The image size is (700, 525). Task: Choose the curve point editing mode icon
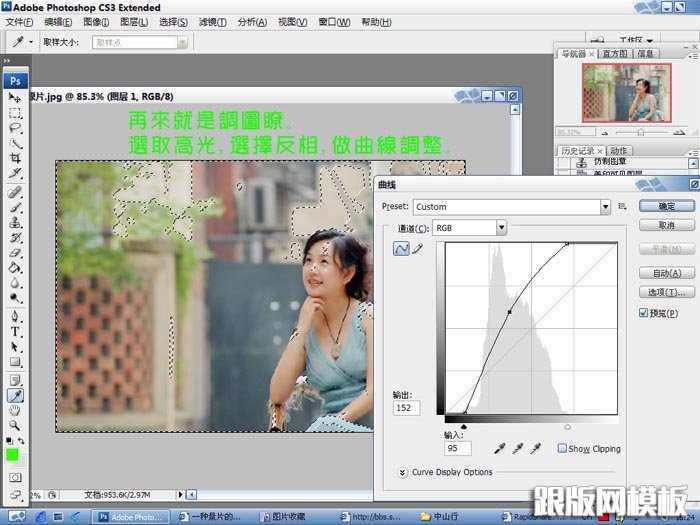tap(400, 249)
